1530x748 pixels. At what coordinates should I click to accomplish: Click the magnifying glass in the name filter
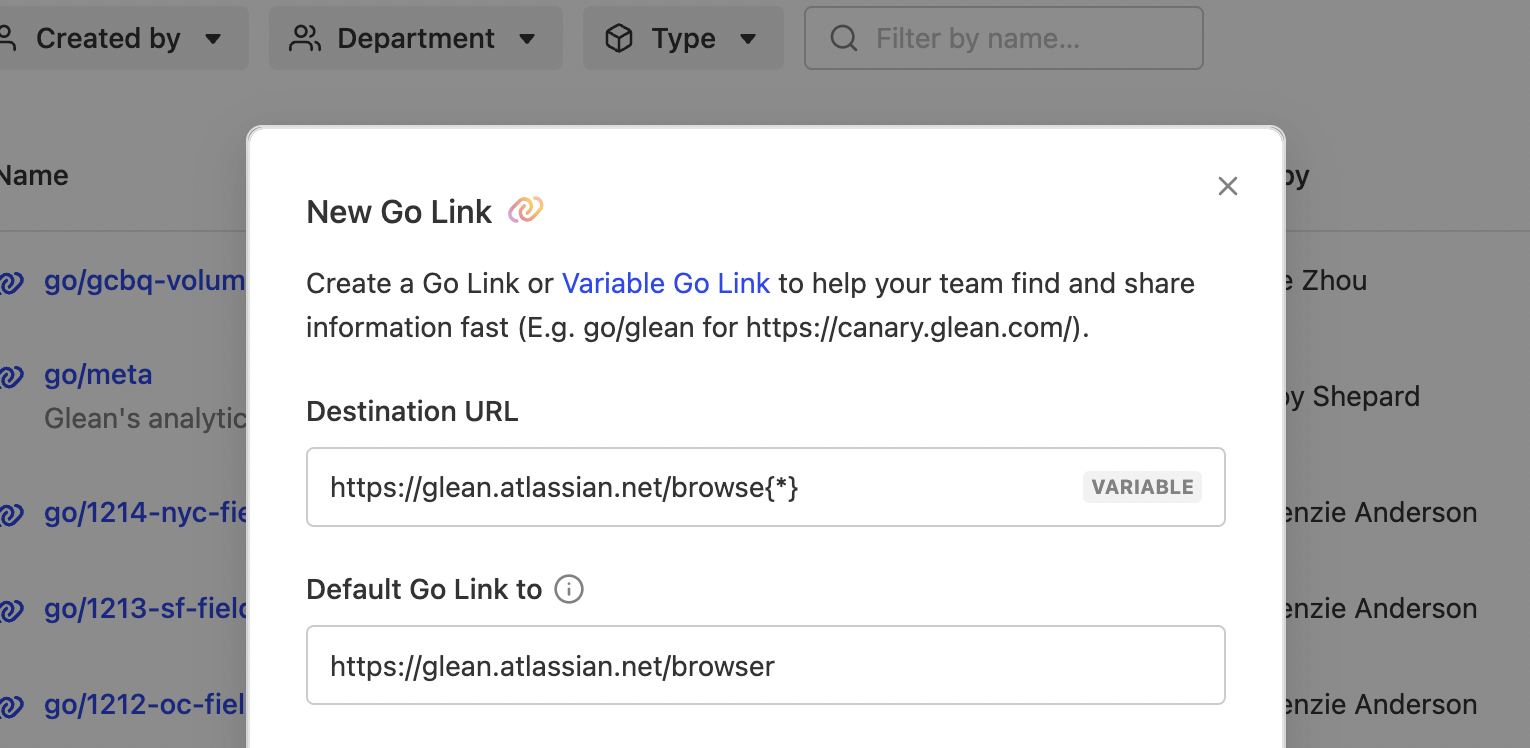click(x=843, y=38)
